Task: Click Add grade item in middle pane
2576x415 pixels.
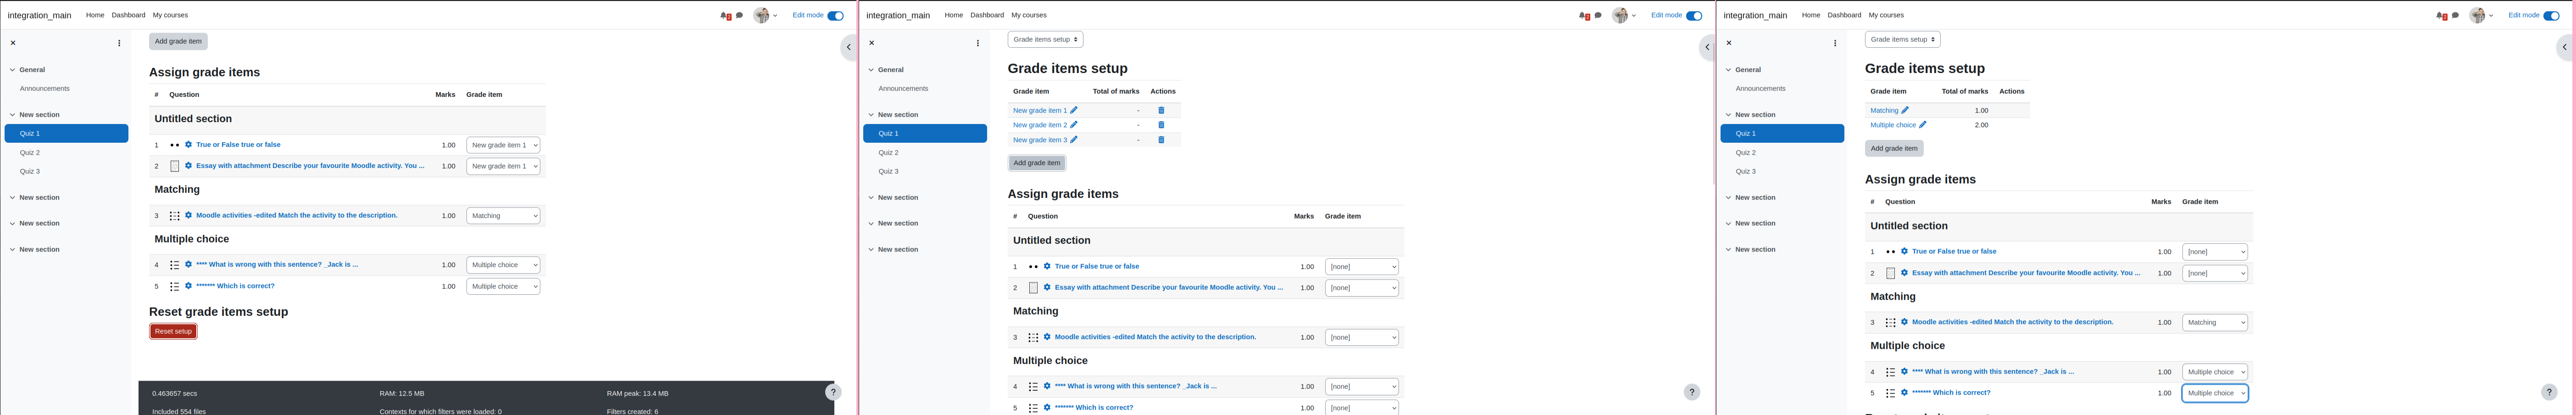Action: pyautogui.click(x=1037, y=163)
